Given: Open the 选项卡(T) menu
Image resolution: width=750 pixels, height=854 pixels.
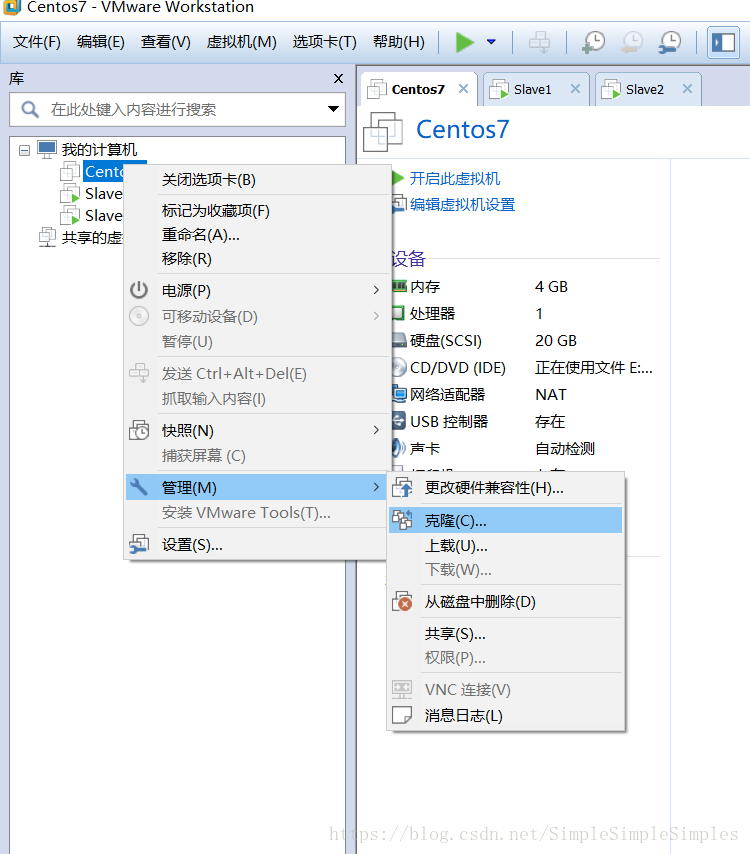Looking at the screenshot, I should [324, 42].
